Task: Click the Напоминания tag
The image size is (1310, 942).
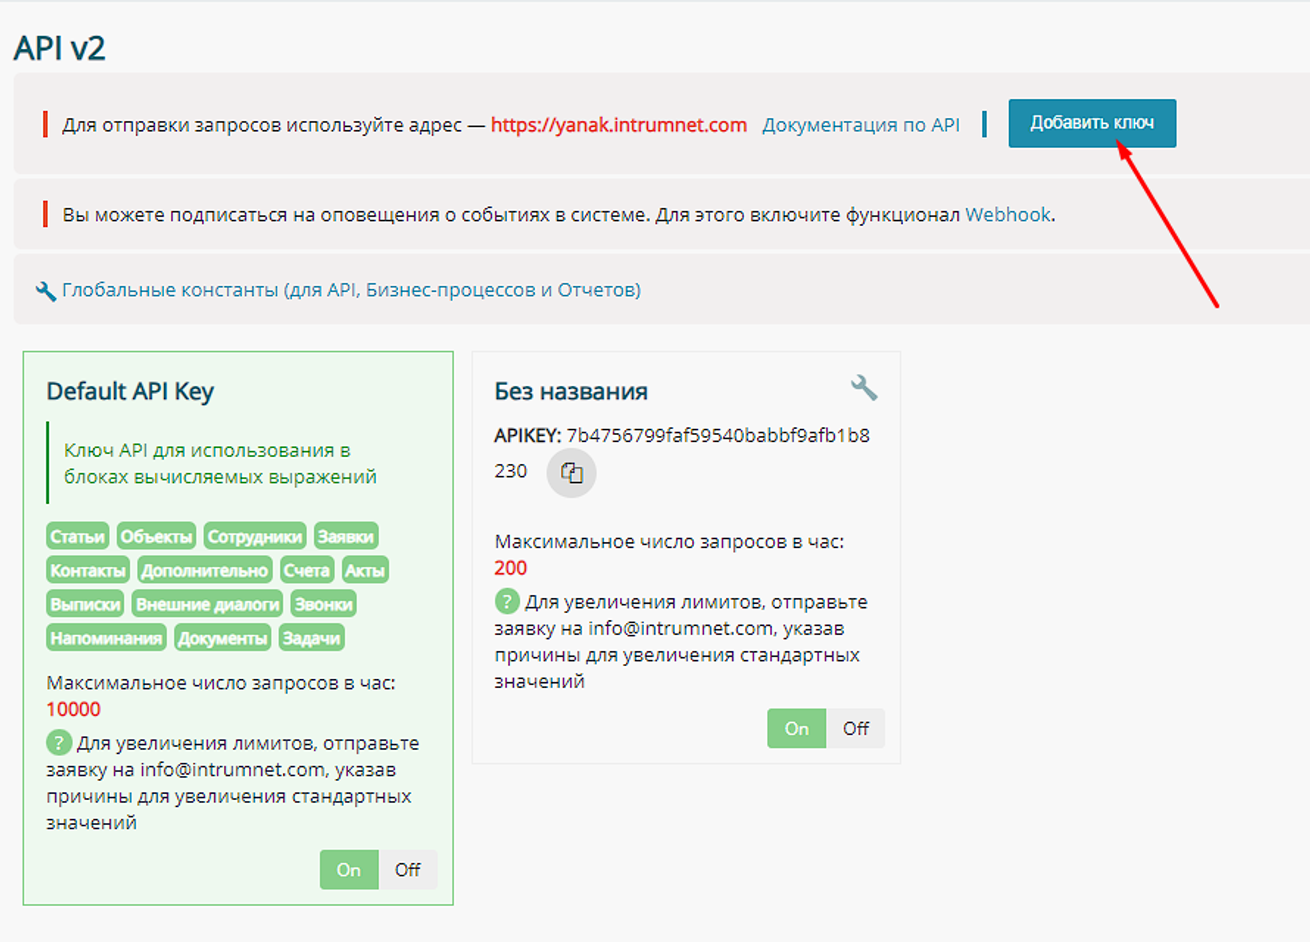Action: (106, 639)
